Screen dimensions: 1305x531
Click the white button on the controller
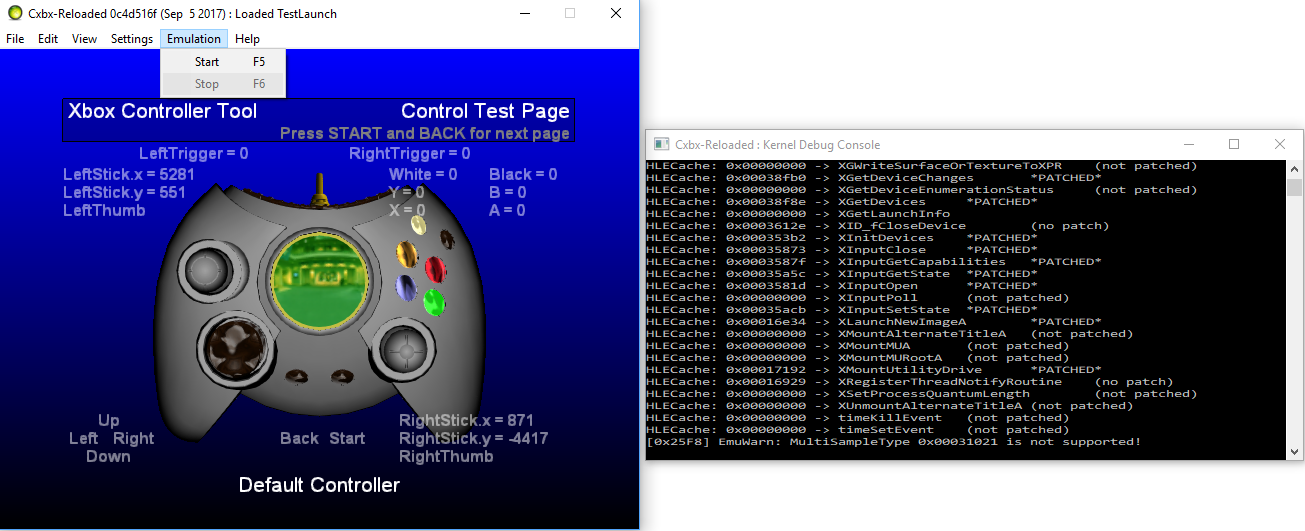click(x=421, y=226)
